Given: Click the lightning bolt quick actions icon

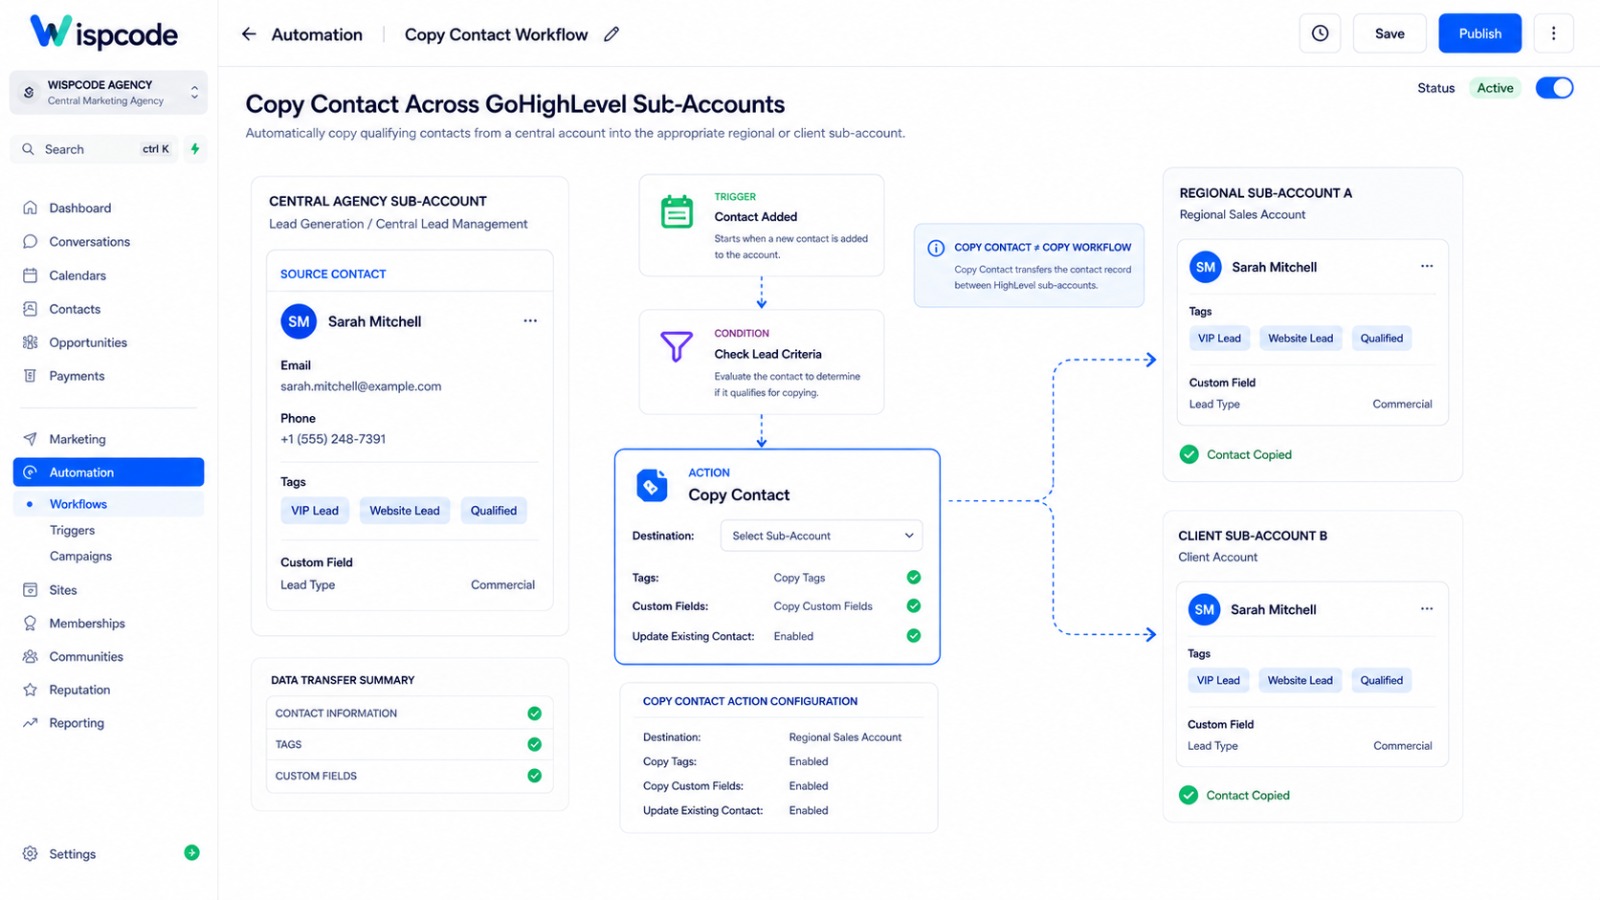Looking at the screenshot, I should tap(195, 149).
